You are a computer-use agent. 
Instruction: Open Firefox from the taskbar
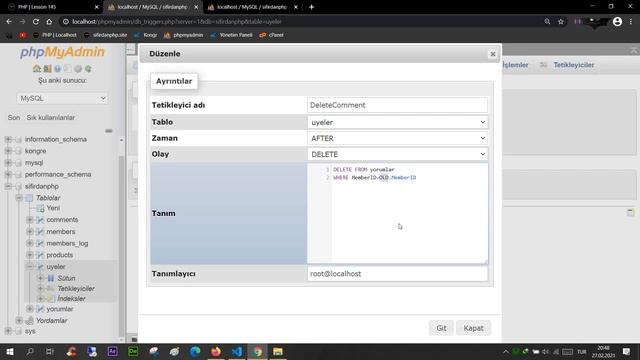point(216,351)
